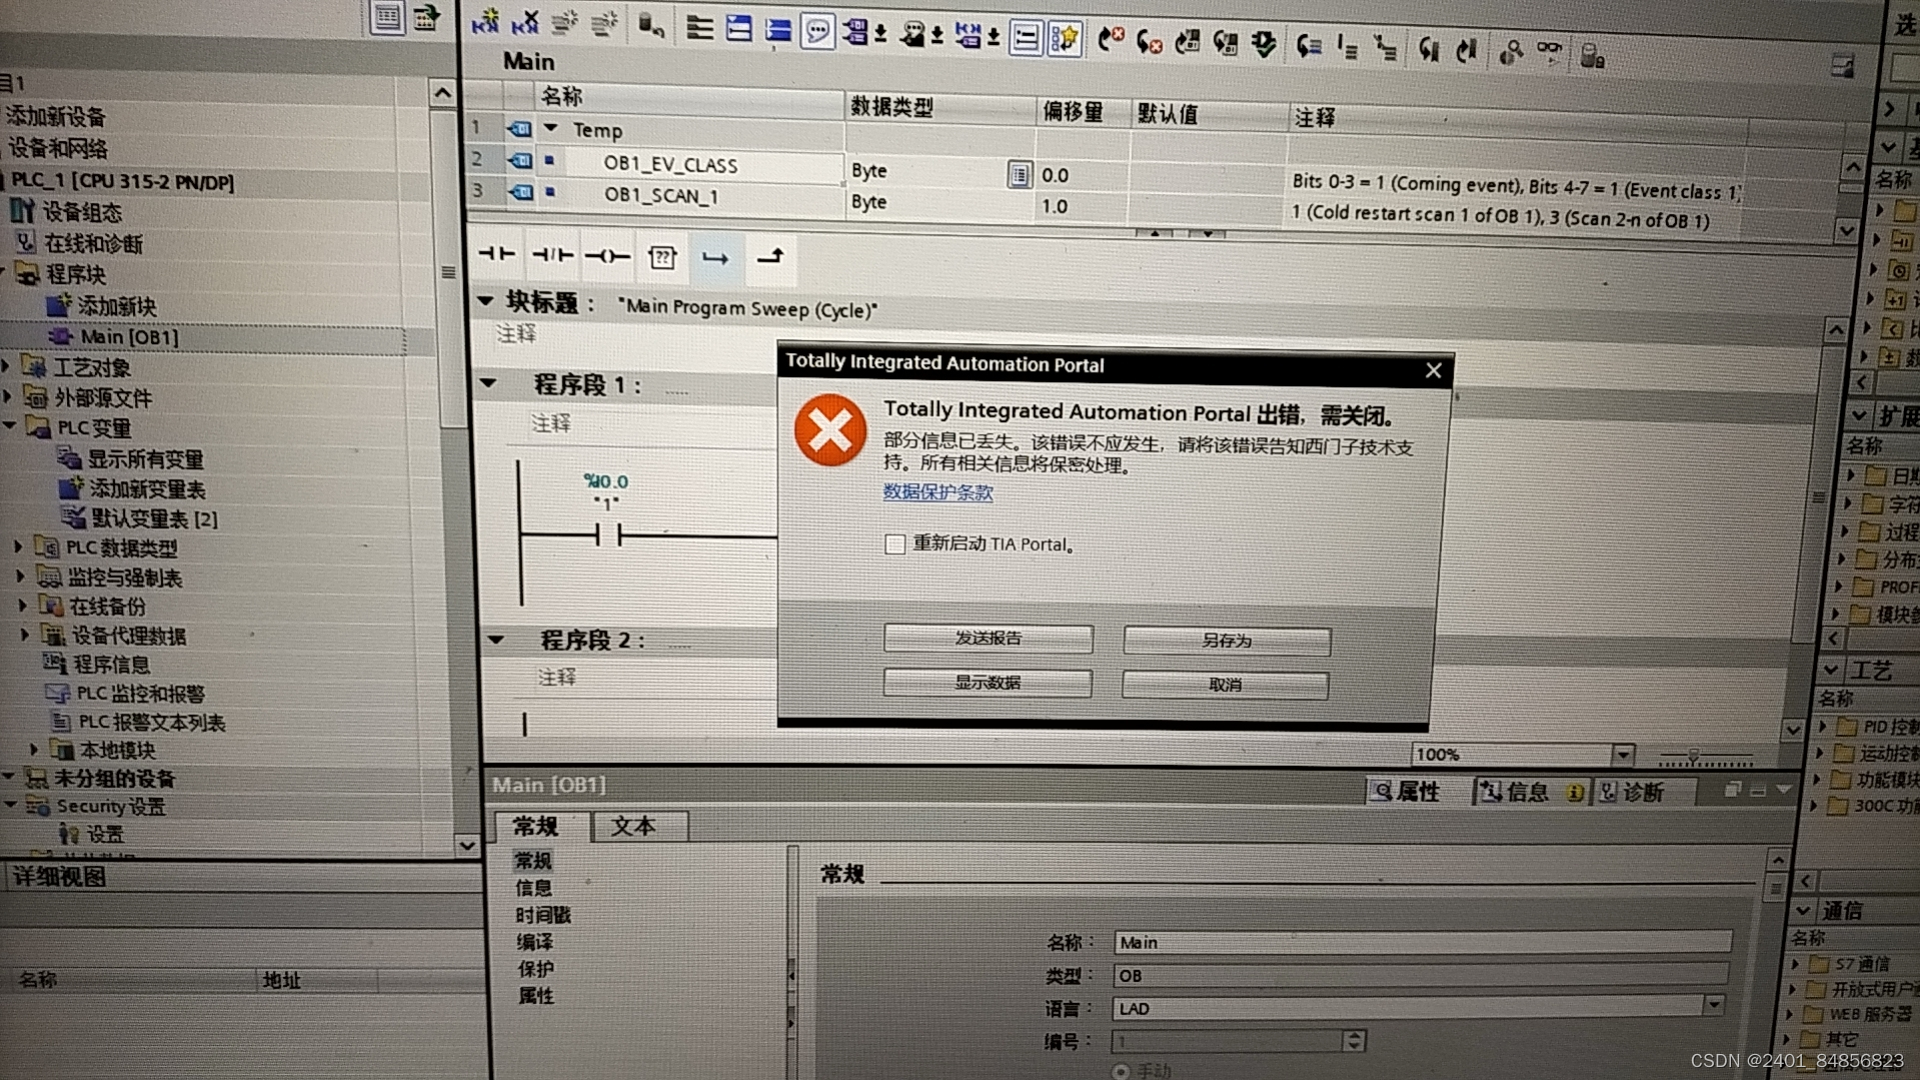Collapse the Temp row in interface table
The height and width of the screenshot is (1080, 1920).
click(x=551, y=129)
